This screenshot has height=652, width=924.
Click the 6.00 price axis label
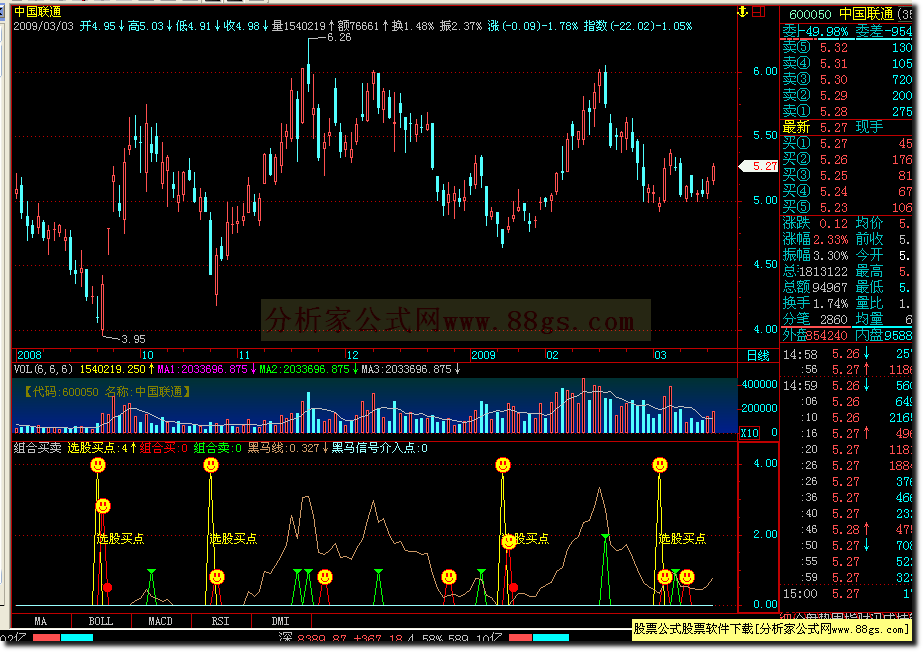(x=765, y=71)
